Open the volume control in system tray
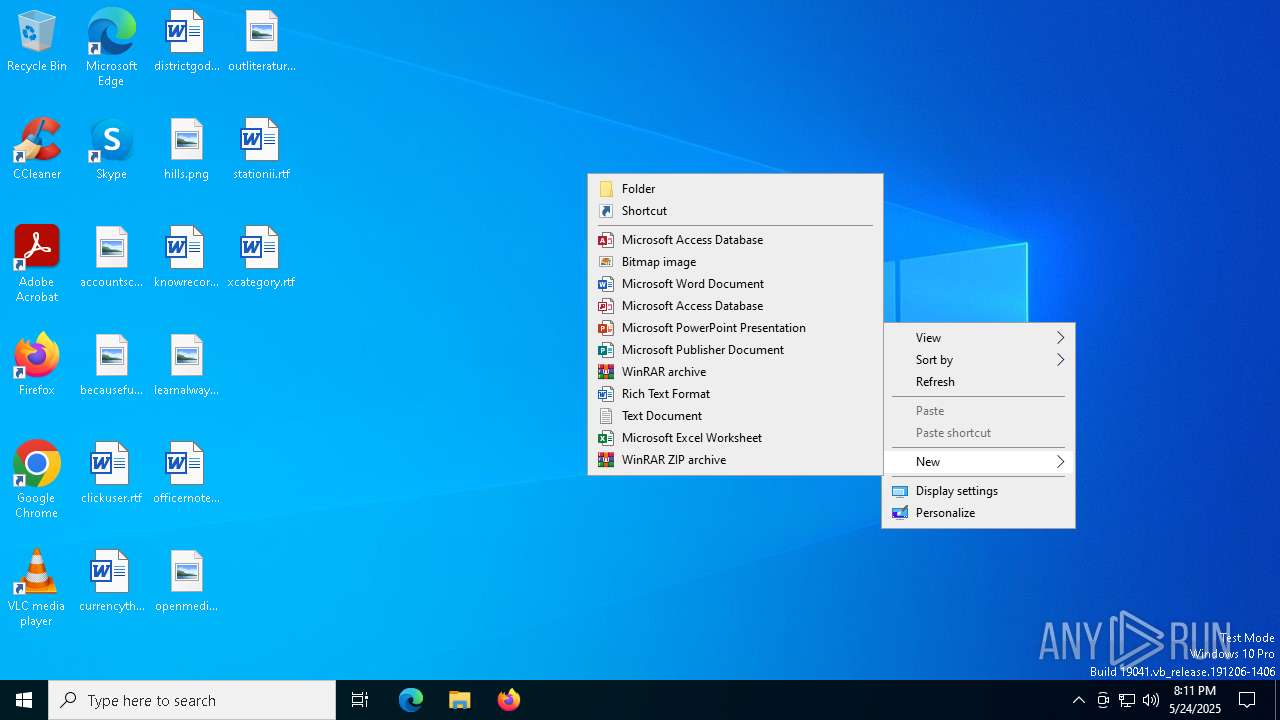The image size is (1280, 720). tap(1151, 700)
